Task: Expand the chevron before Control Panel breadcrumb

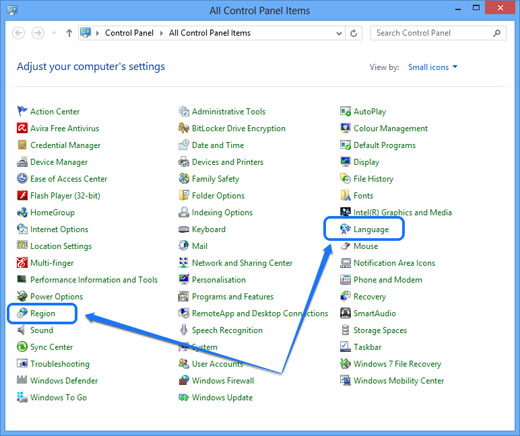Action: [x=98, y=33]
